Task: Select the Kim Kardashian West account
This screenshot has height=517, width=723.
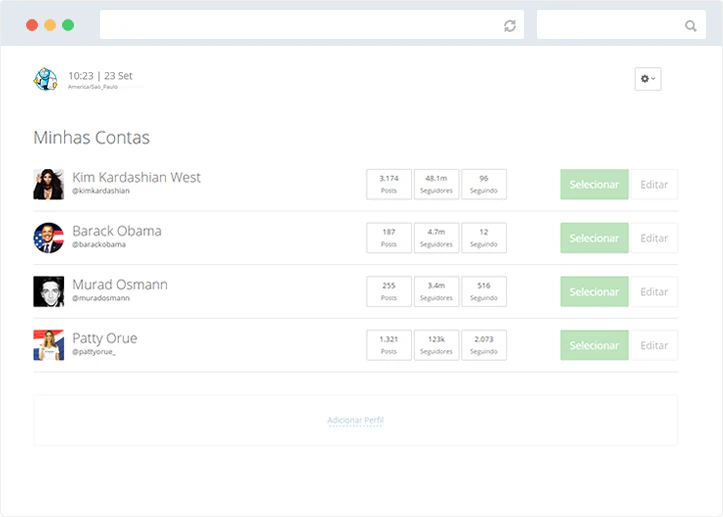Action: [594, 184]
